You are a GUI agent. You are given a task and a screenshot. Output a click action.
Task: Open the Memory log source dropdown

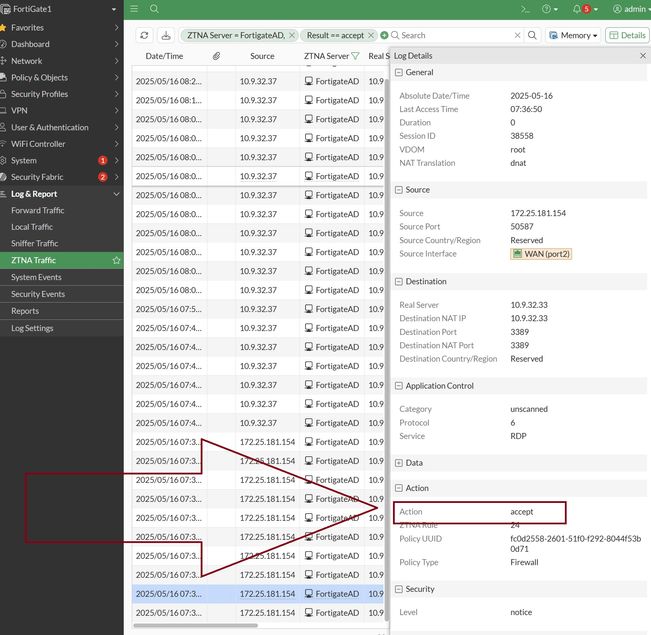[573, 35]
